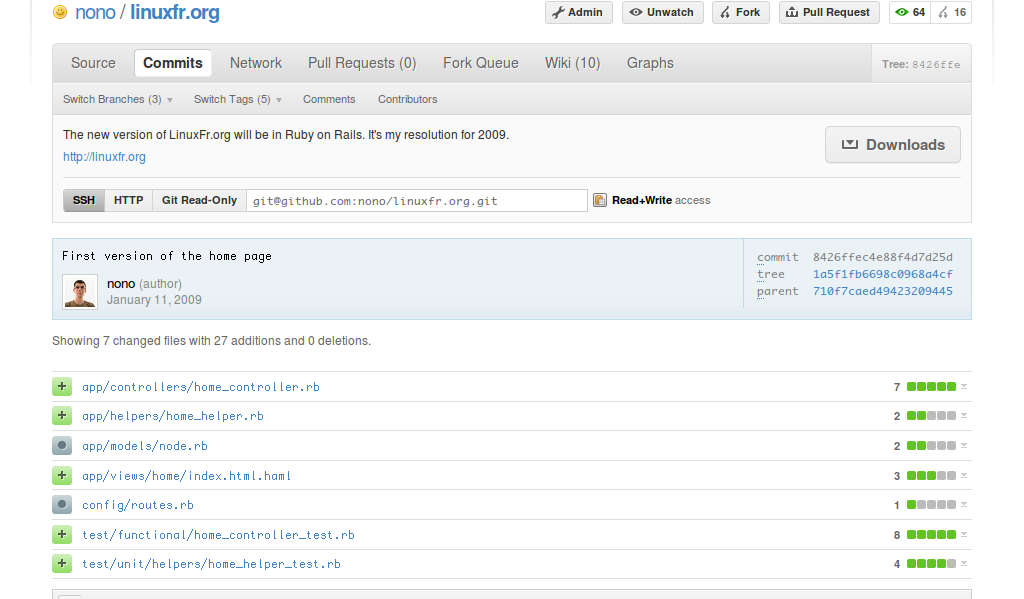Click the forks count icon
The height and width of the screenshot is (599, 1024).
(943, 13)
